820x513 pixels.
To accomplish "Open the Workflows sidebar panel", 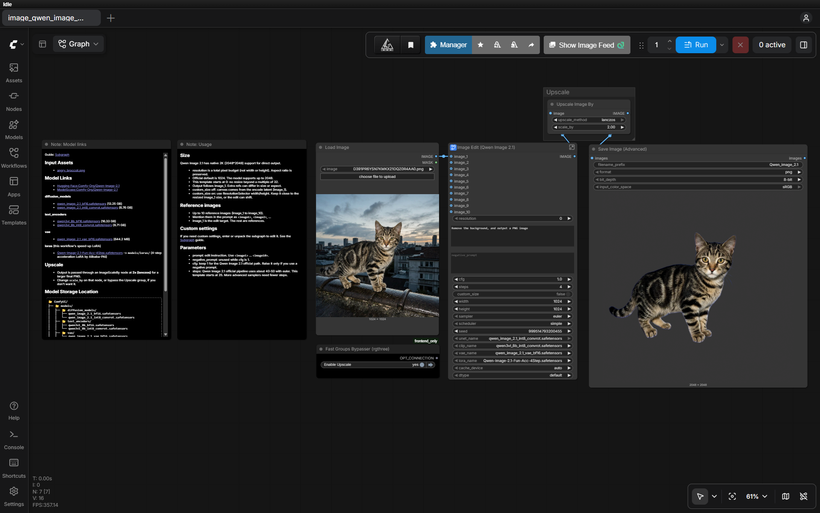I will 14,157.
